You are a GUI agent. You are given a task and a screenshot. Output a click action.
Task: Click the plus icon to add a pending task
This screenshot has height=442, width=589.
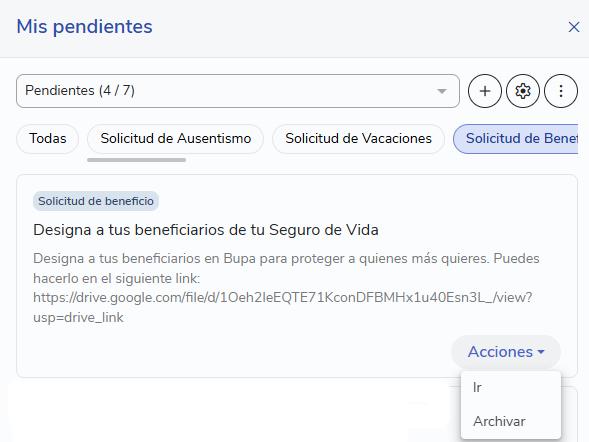[485, 91]
